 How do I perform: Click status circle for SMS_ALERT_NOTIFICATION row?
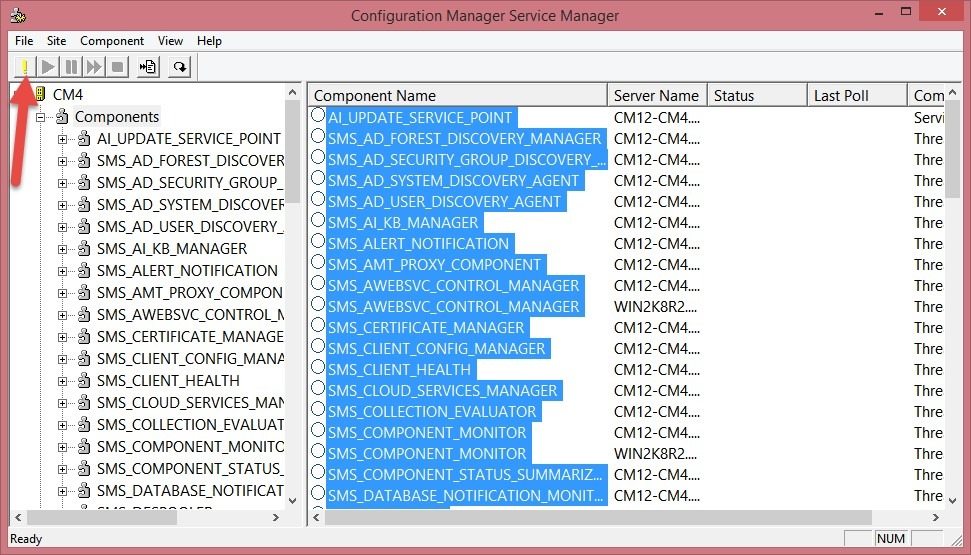click(318, 241)
